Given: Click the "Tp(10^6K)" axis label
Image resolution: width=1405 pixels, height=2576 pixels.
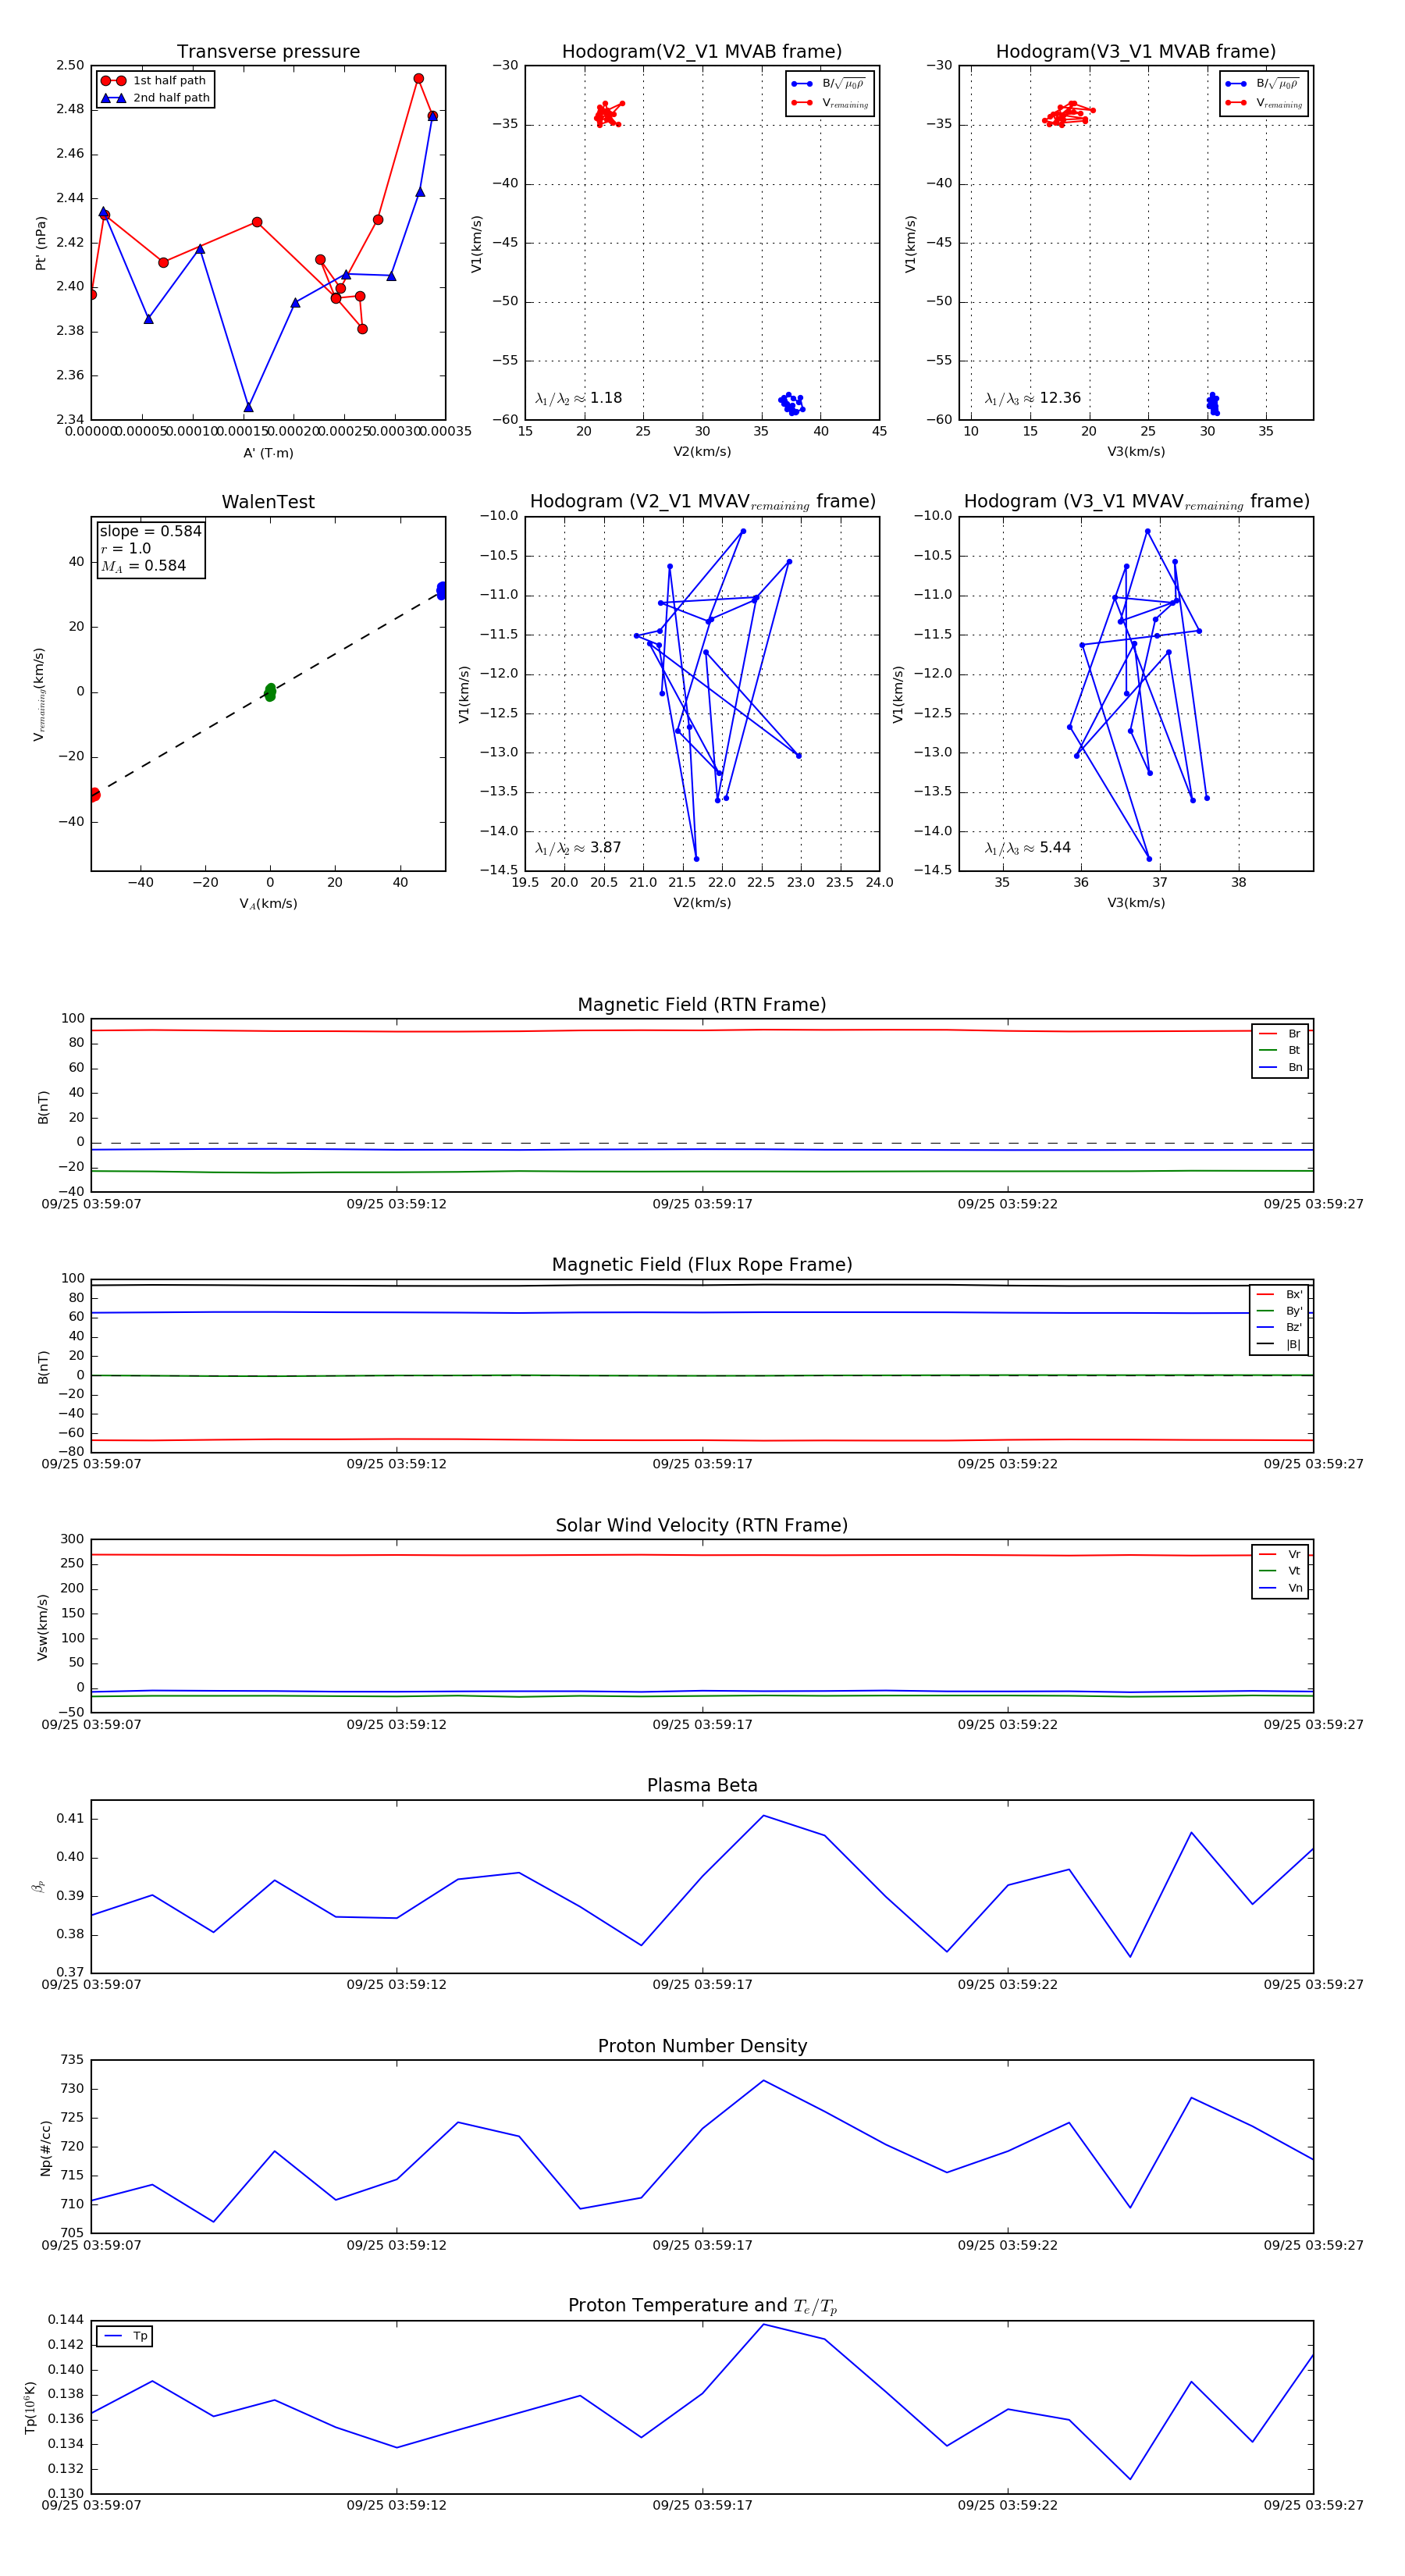Looking at the screenshot, I should click(31, 2408).
